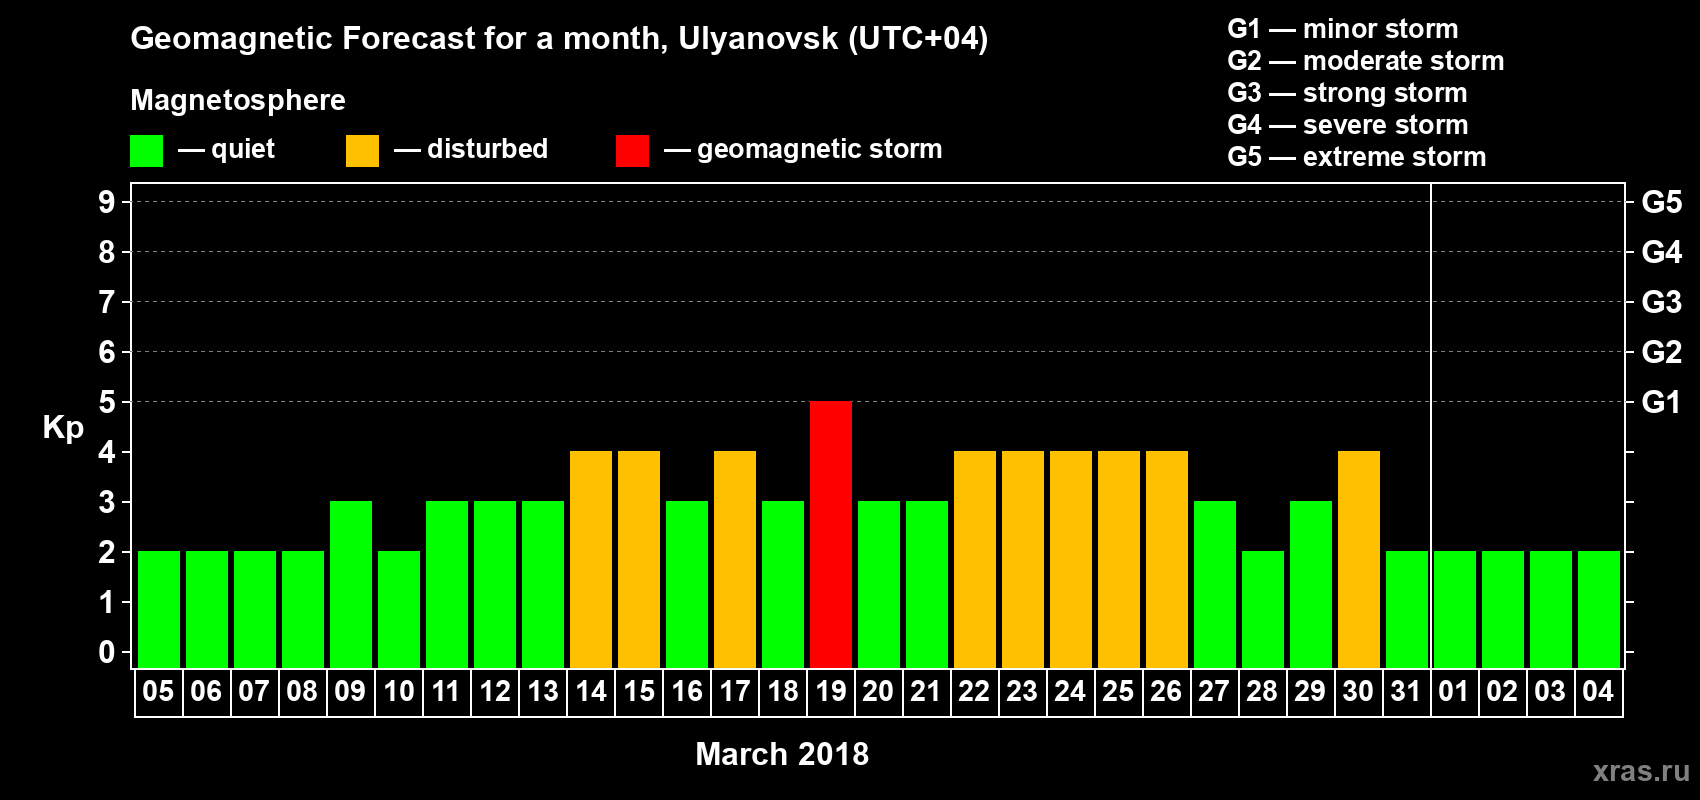Click the March 2018 month label

(782, 754)
